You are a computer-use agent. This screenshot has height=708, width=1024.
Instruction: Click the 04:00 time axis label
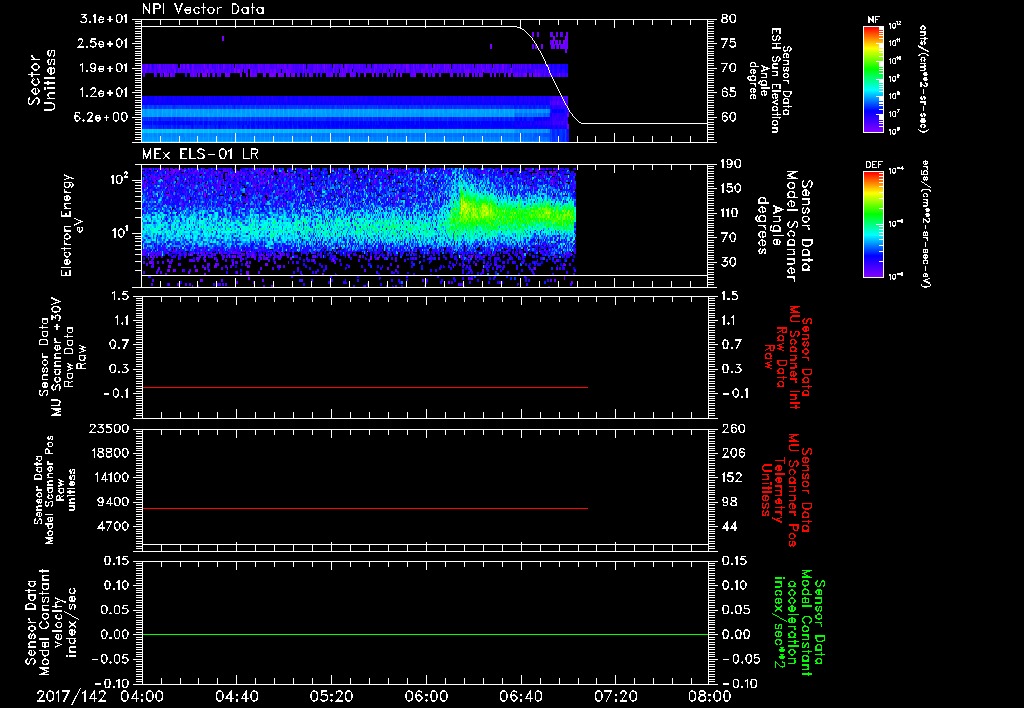(142, 696)
